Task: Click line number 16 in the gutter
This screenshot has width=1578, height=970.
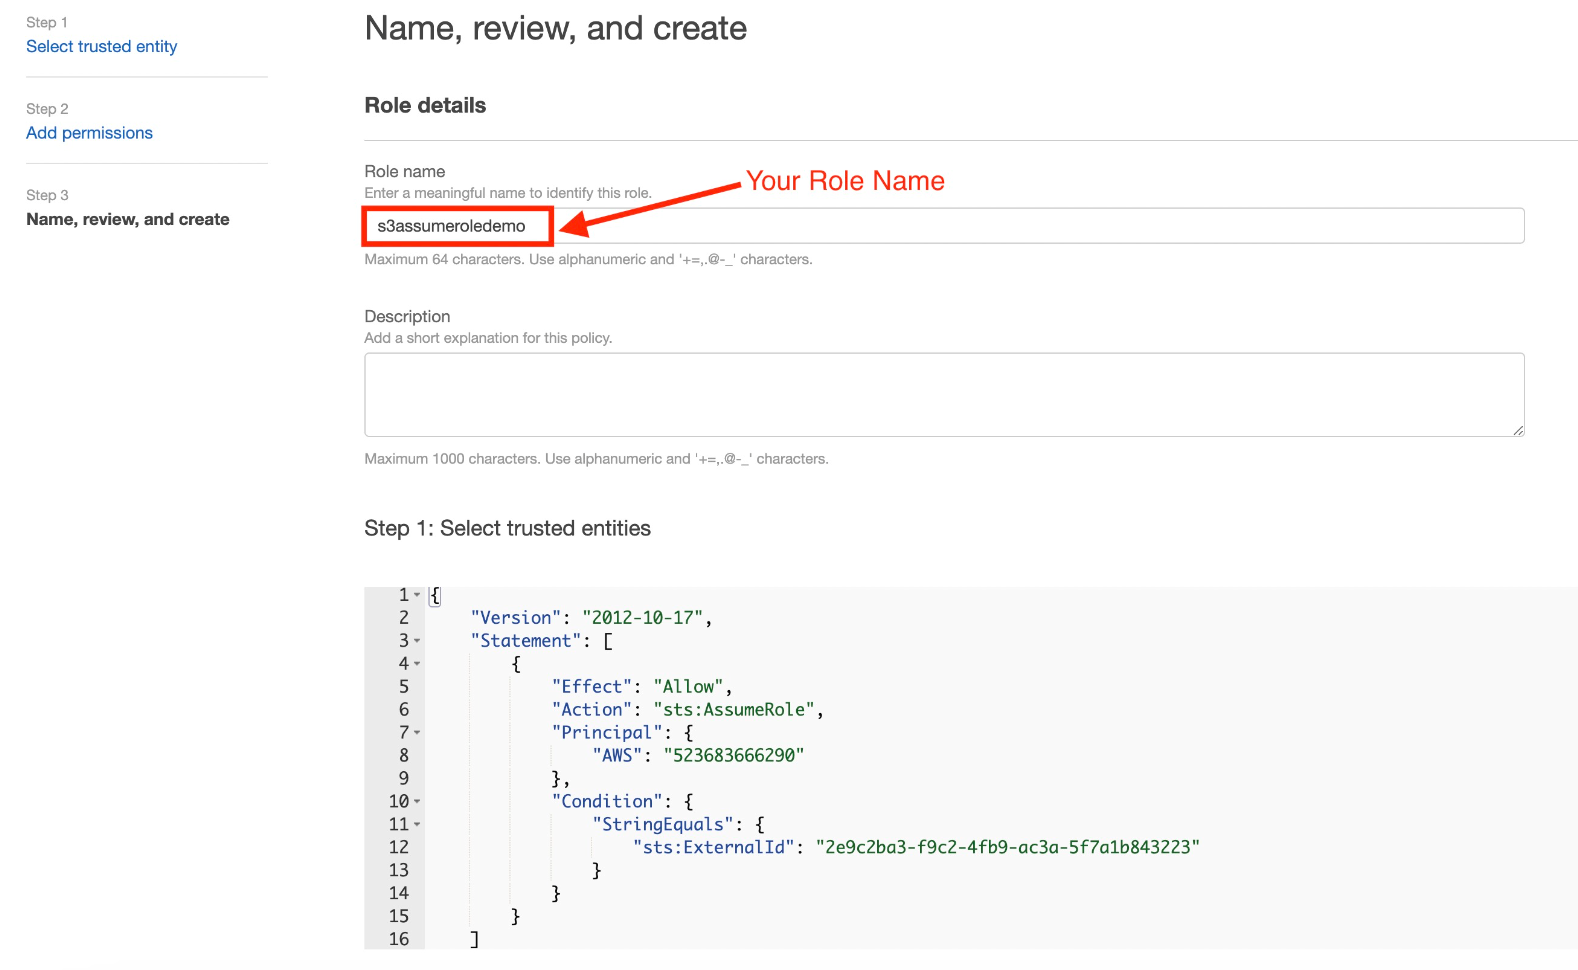Action: [x=399, y=939]
